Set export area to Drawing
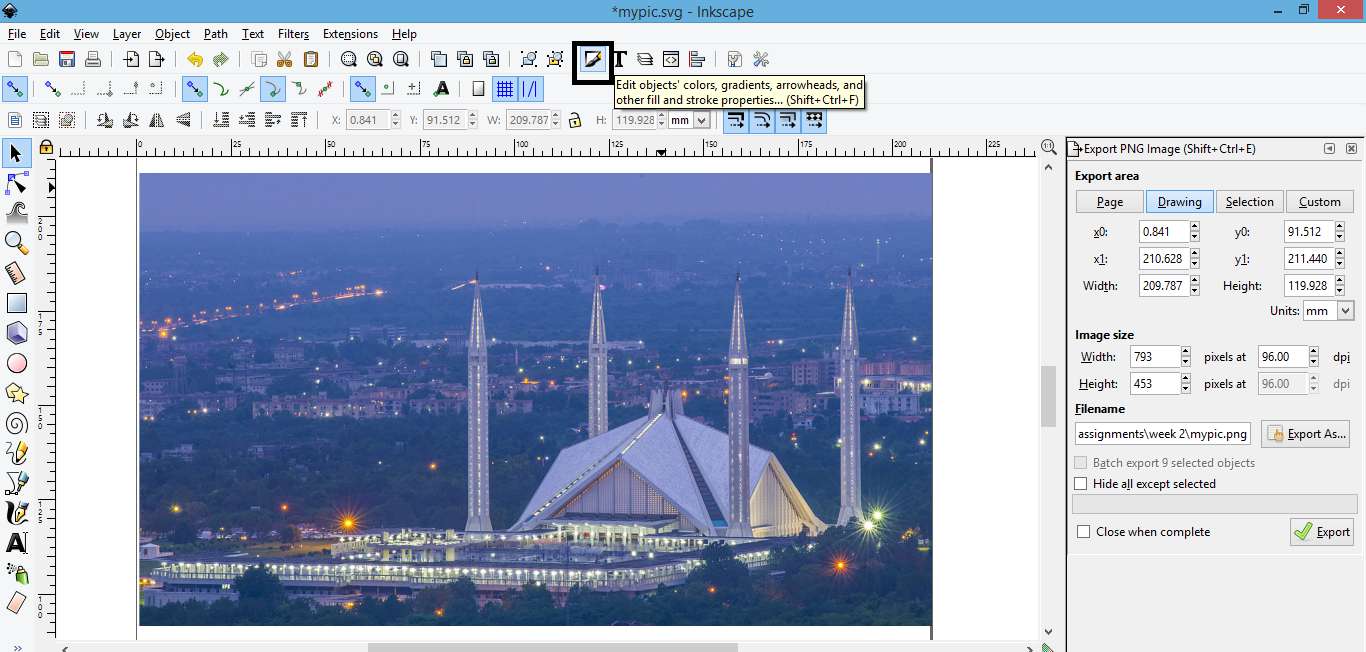 (x=1180, y=202)
